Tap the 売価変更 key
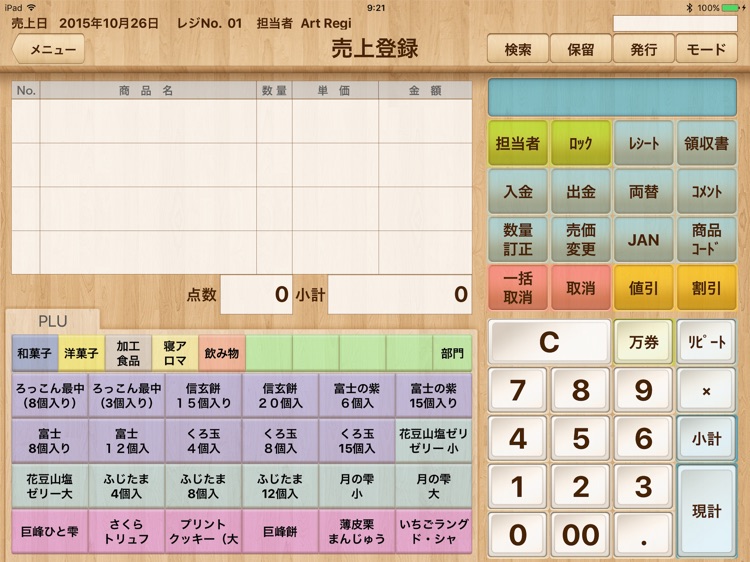 (581, 240)
